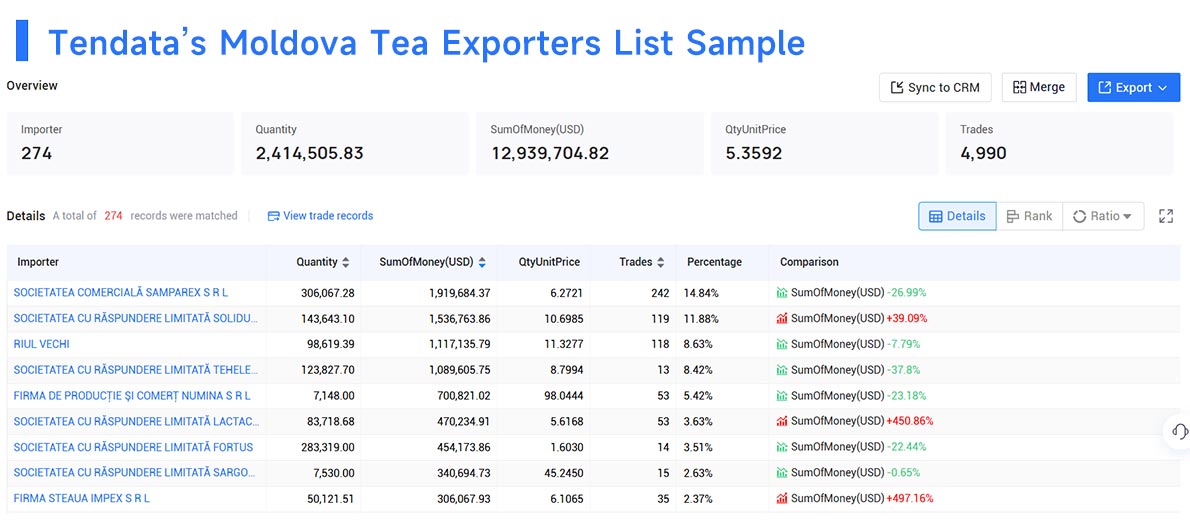
Task: Open the customer support headset icon
Action: (1179, 431)
